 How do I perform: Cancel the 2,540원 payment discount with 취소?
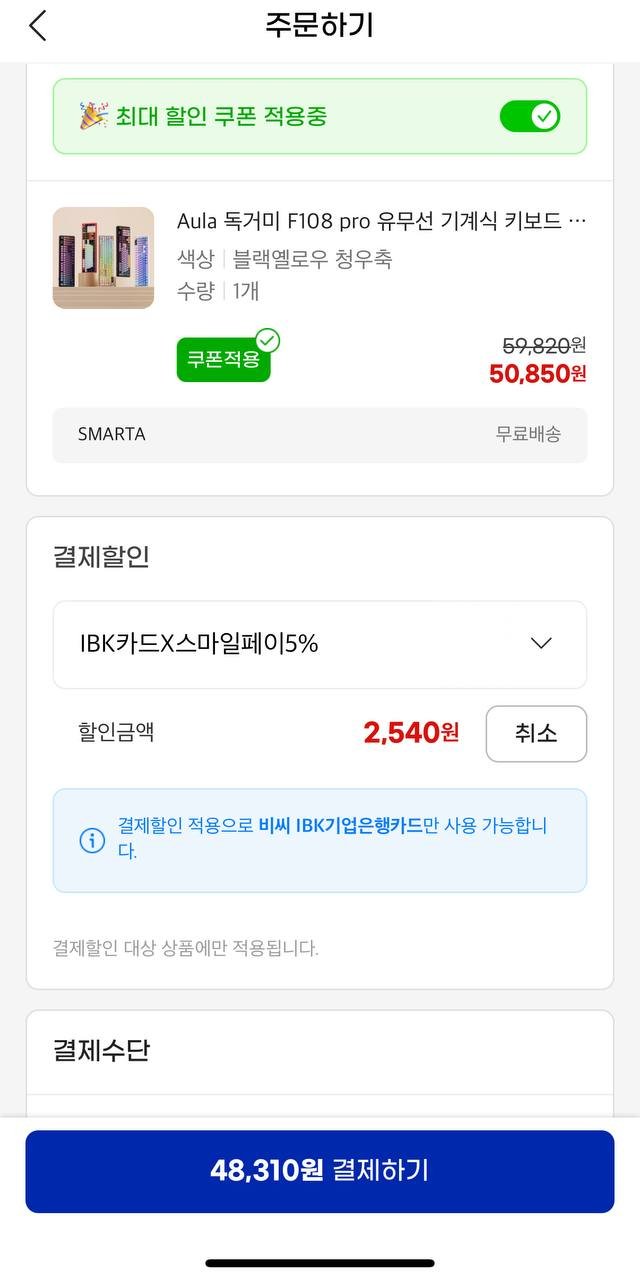coord(536,733)
